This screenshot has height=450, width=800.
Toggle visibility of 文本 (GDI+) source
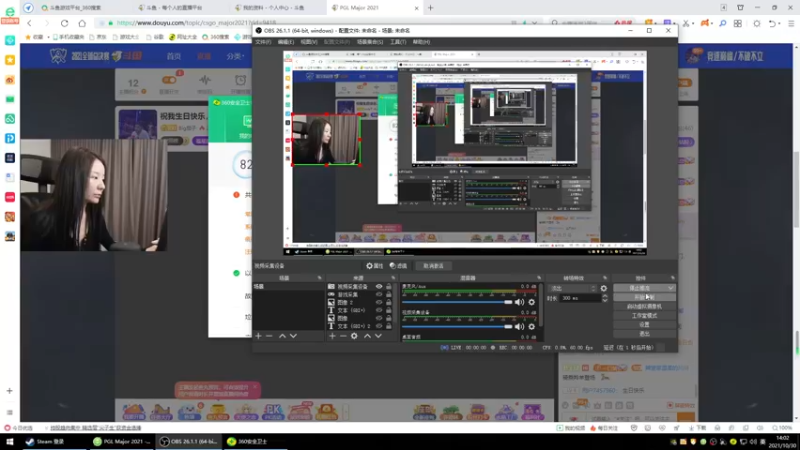coord(379,310)
